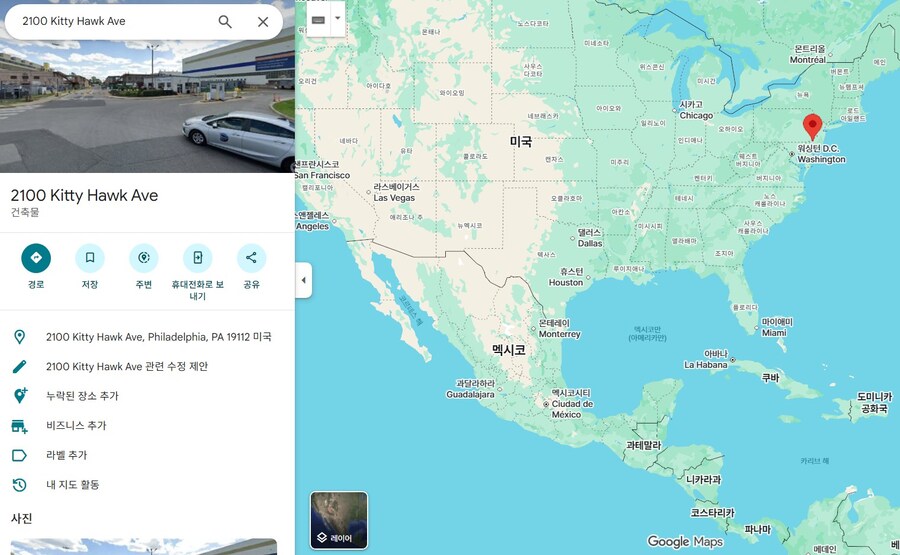Collapse the side panel arrow
Image resolution: width=900 pixels, height=555 pixels.
(x=304, y=280)
